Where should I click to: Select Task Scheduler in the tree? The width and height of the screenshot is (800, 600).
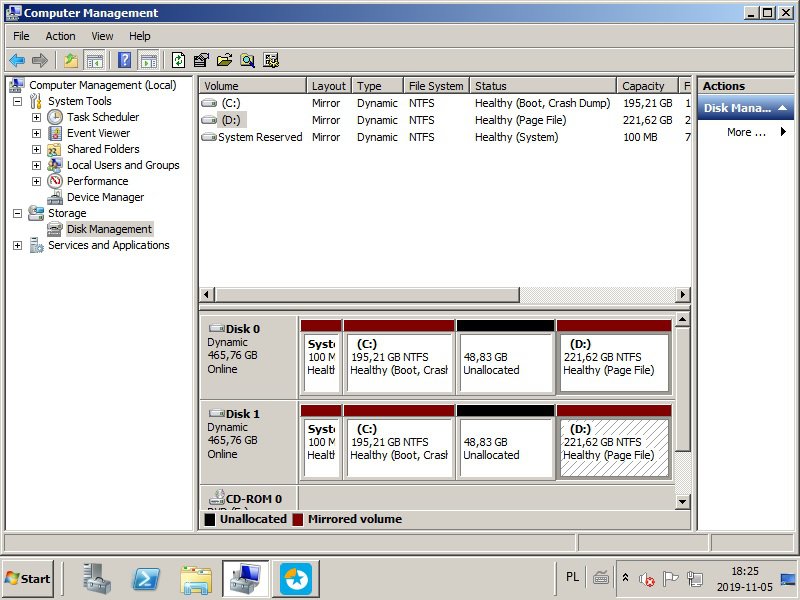click(x=103, y=117)
